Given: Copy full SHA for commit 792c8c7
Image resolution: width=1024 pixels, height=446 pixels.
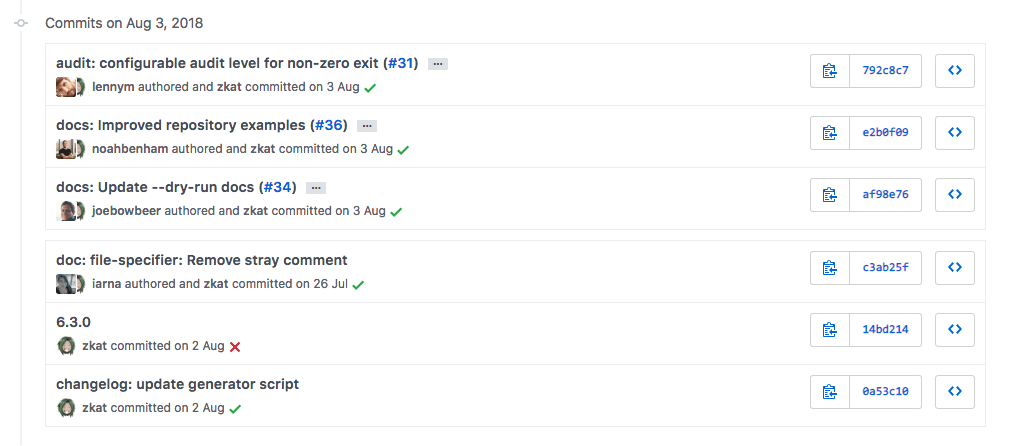Looking at the screenshot, I should point(829,71).
